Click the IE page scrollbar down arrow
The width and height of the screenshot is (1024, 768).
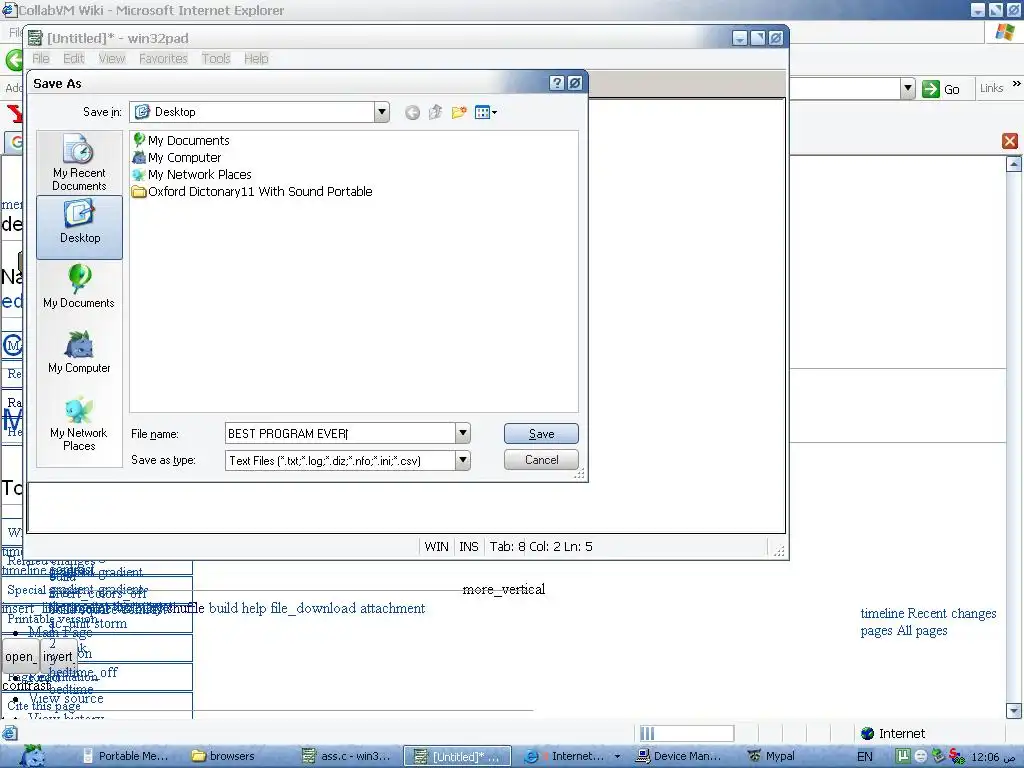[x=1014, y=711]
